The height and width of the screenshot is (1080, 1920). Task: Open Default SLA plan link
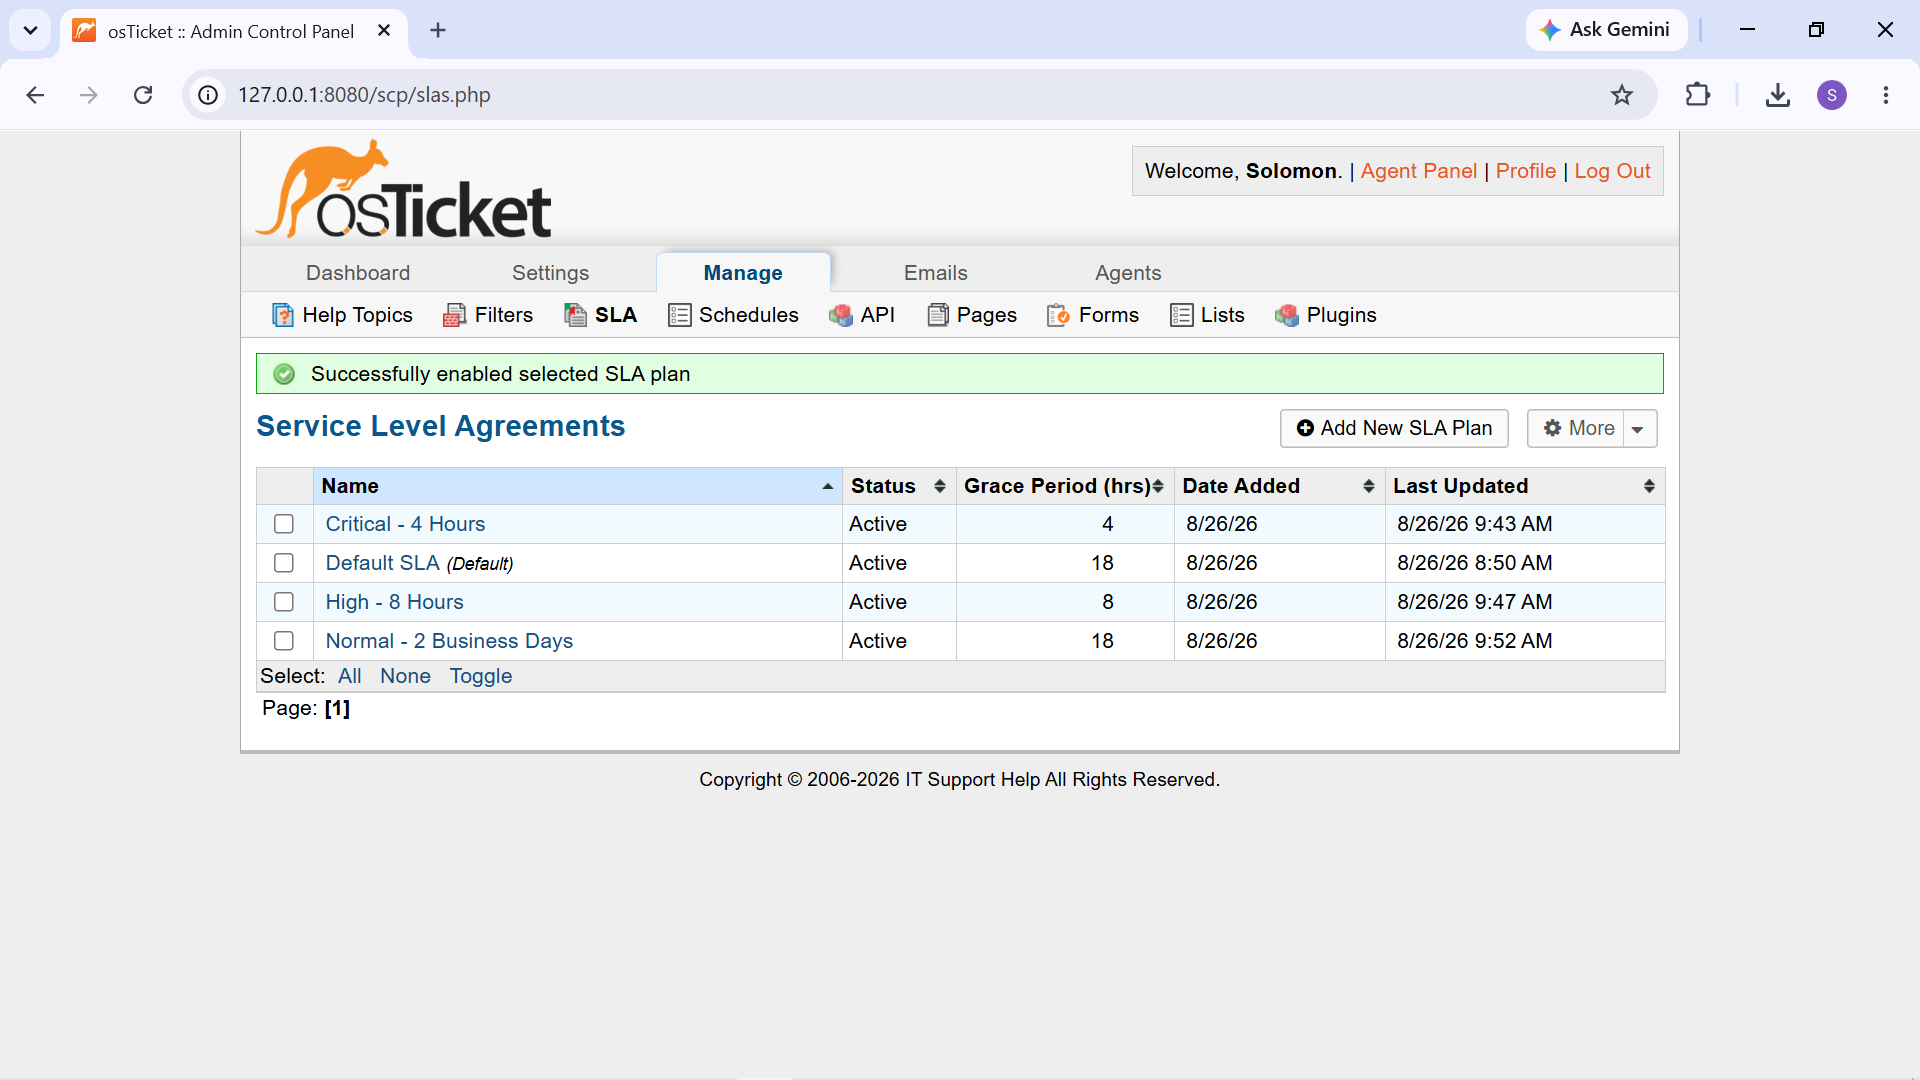[382, 563]
